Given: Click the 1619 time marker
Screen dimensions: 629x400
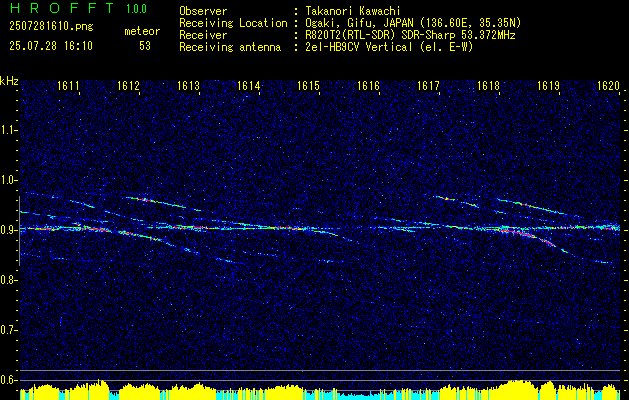Looking at the screenshot, I should 548,85.
